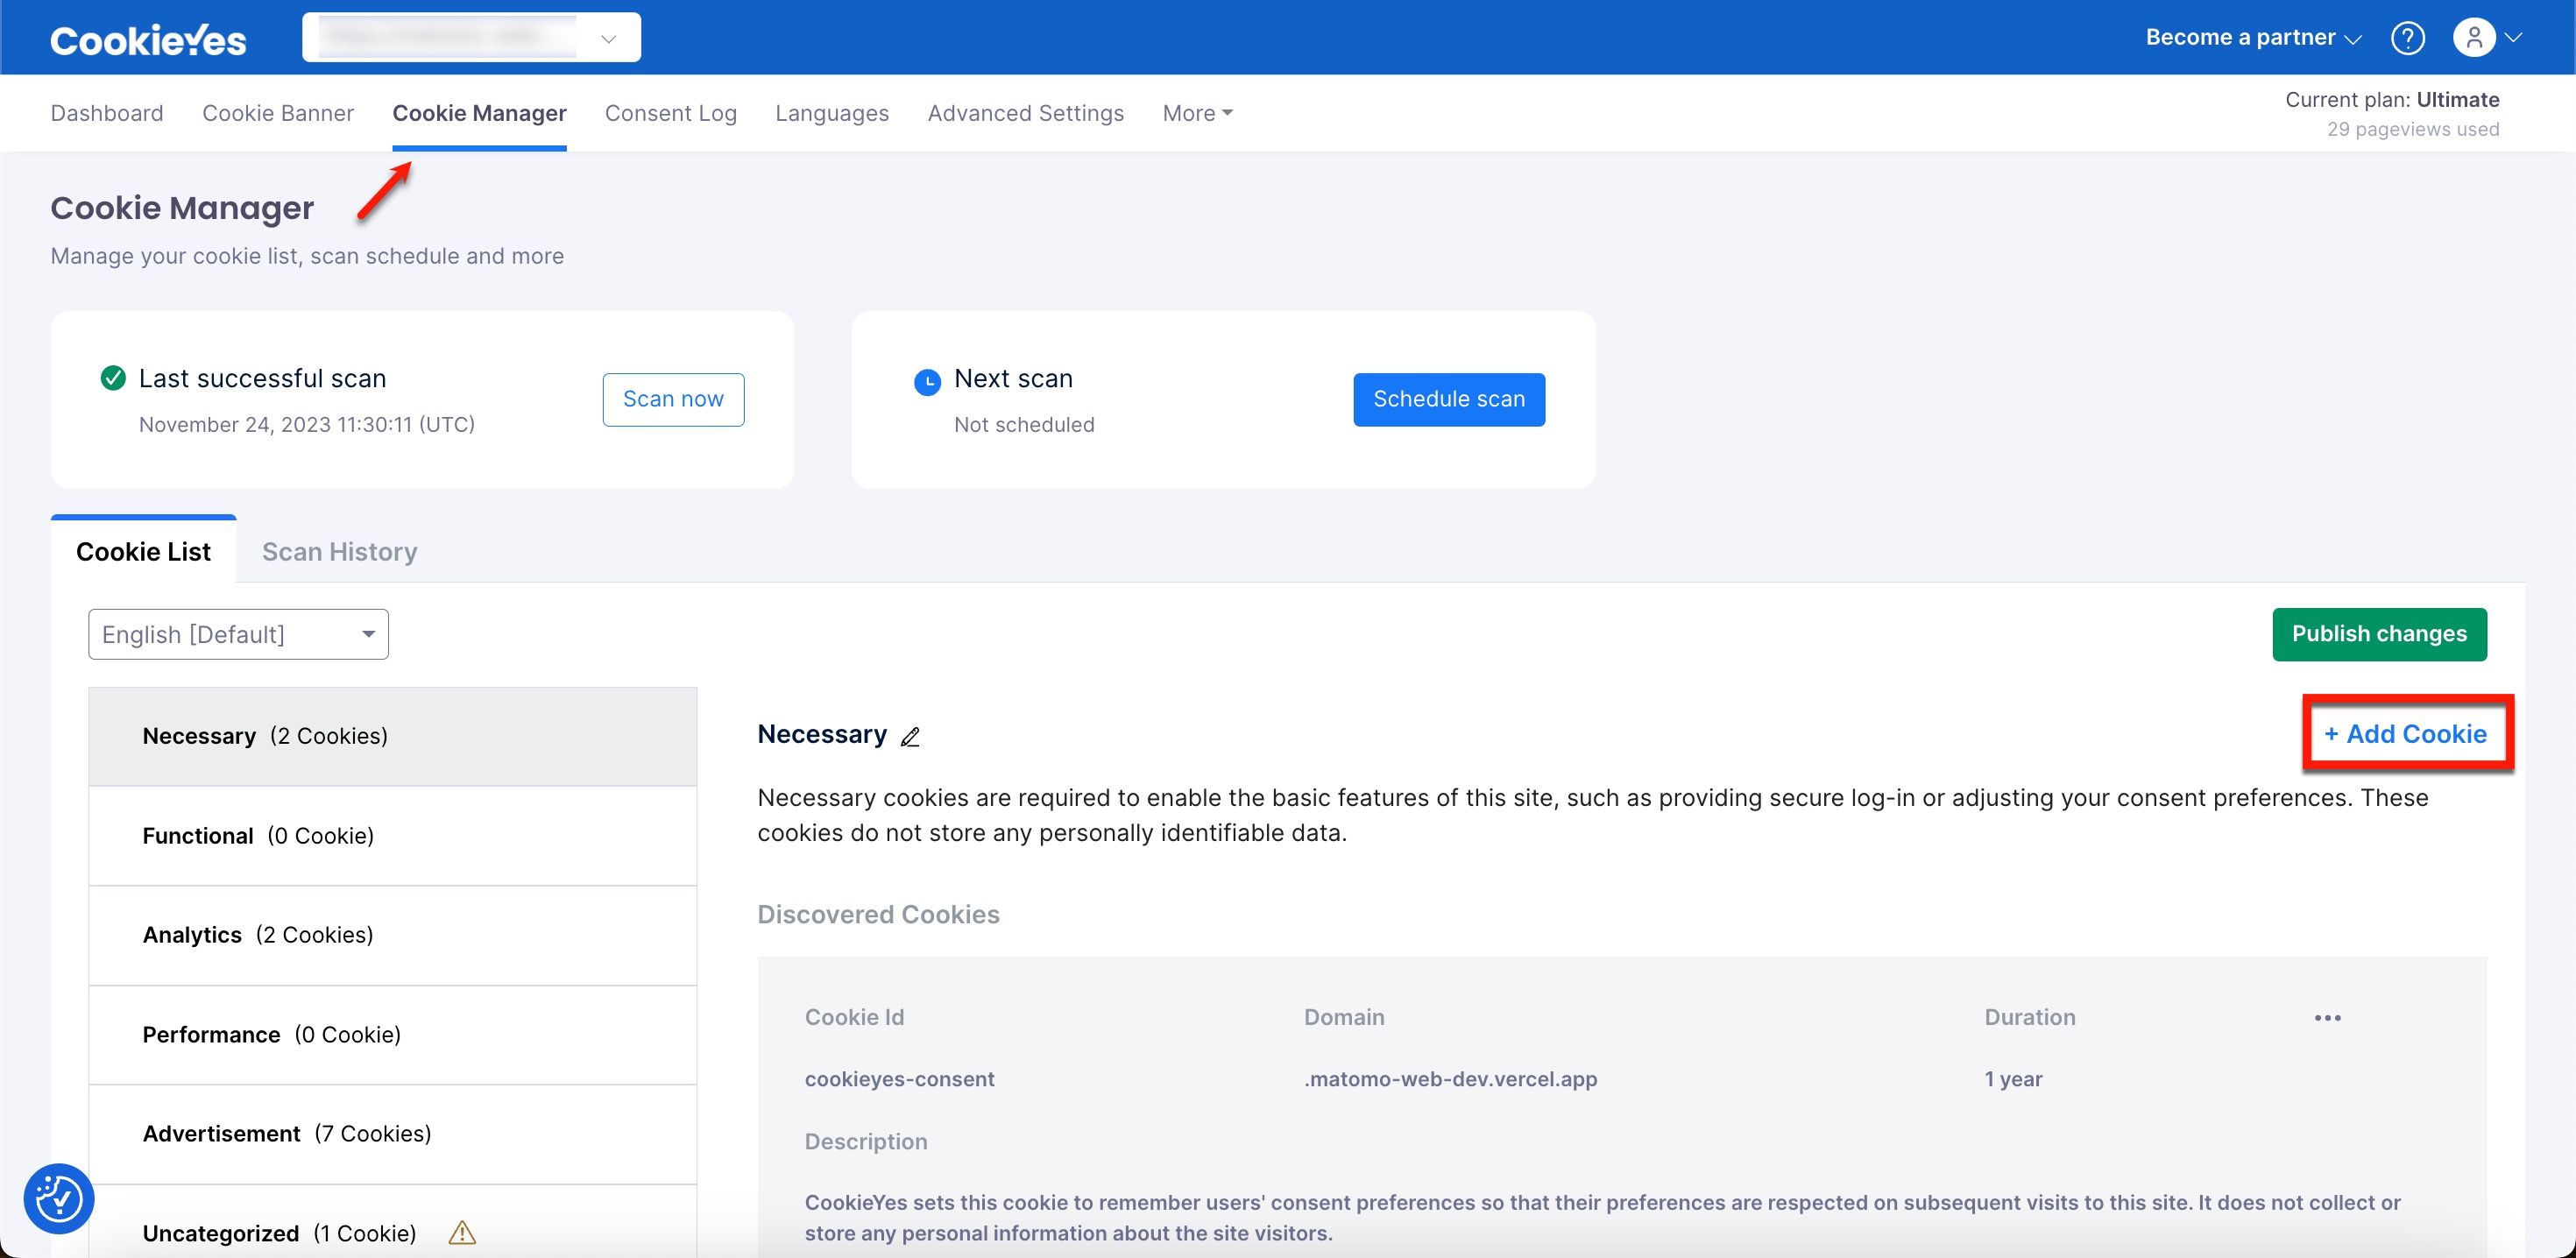Screen dimensions: 2576x1258
Task: Select the Analytics (2 Cookies) category
Action: (392, 935)
